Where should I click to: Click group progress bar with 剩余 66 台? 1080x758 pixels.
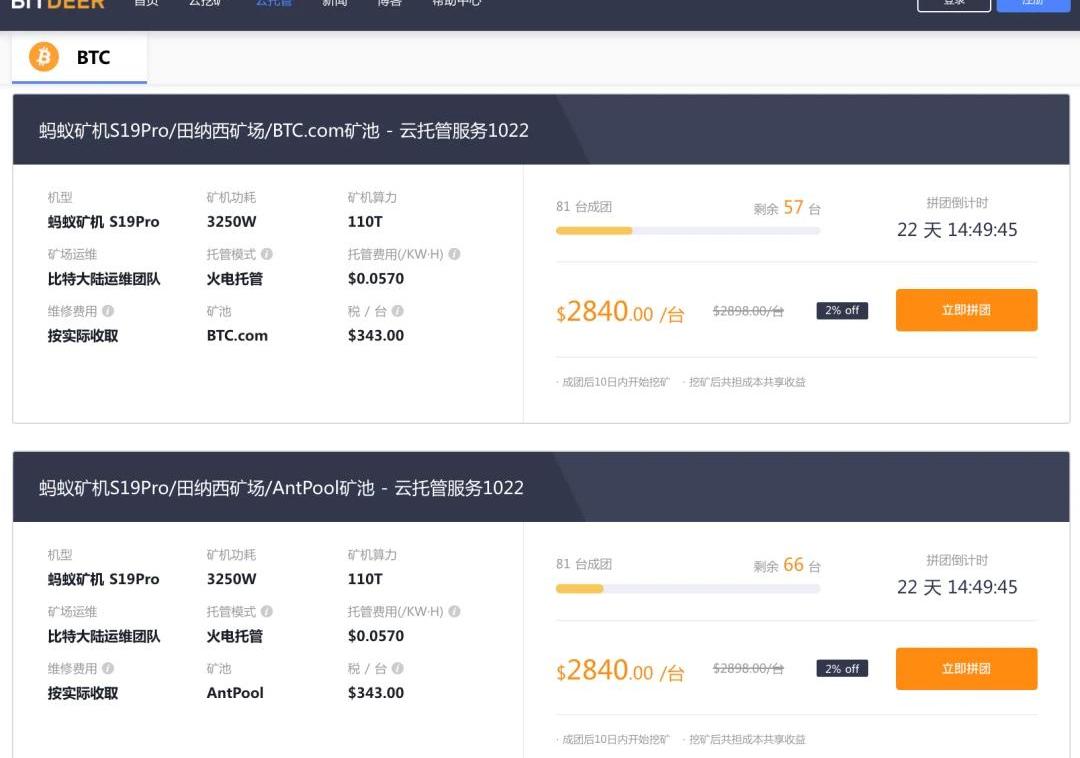pyautogui.click(x=688, y=589)
